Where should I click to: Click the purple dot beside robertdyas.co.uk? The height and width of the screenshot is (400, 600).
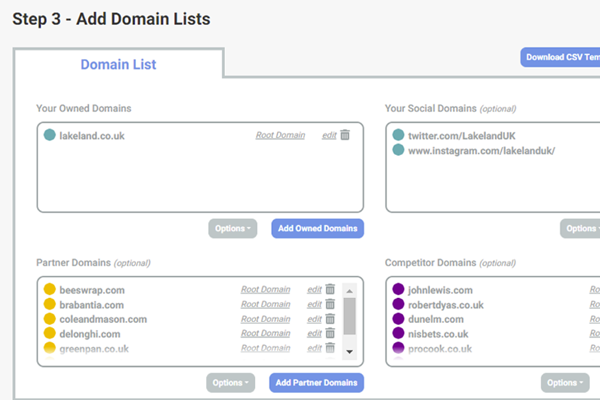398,304
